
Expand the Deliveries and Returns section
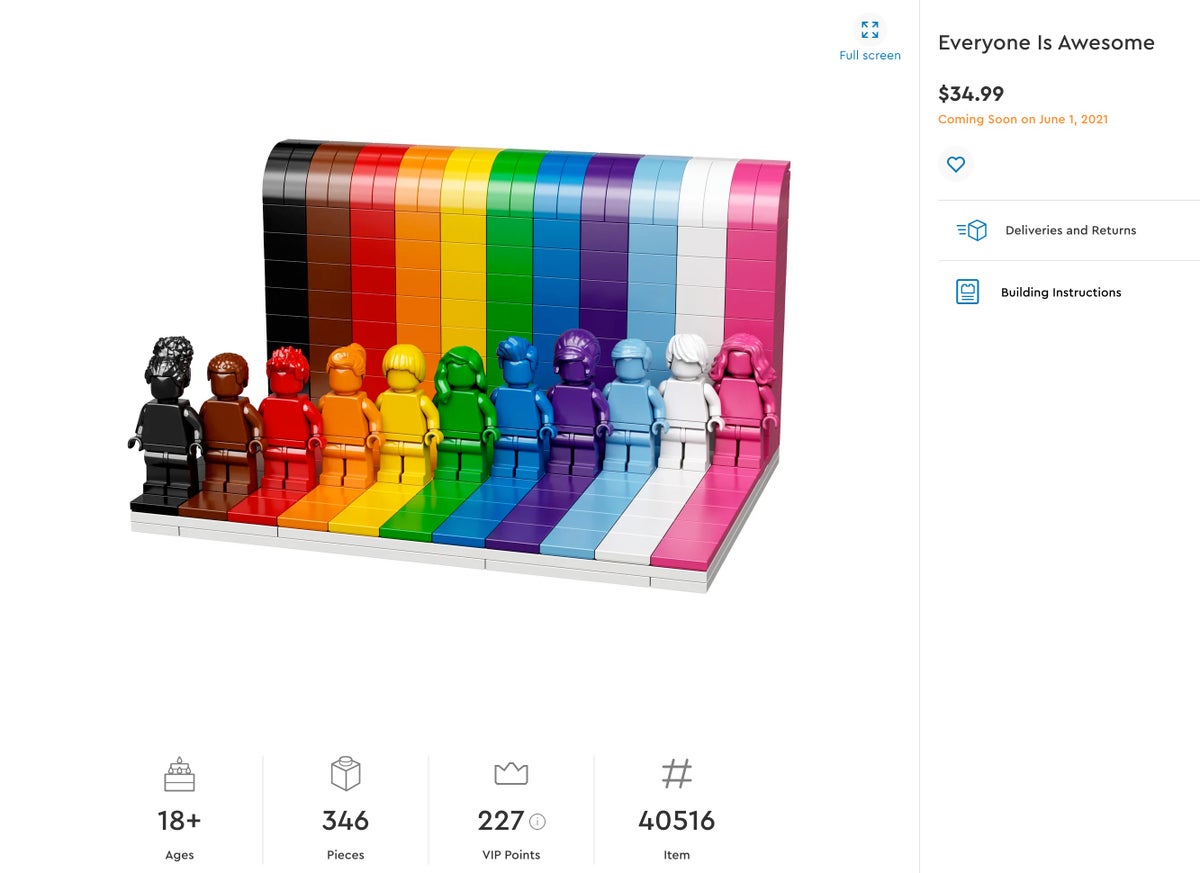click(1070, 230)
